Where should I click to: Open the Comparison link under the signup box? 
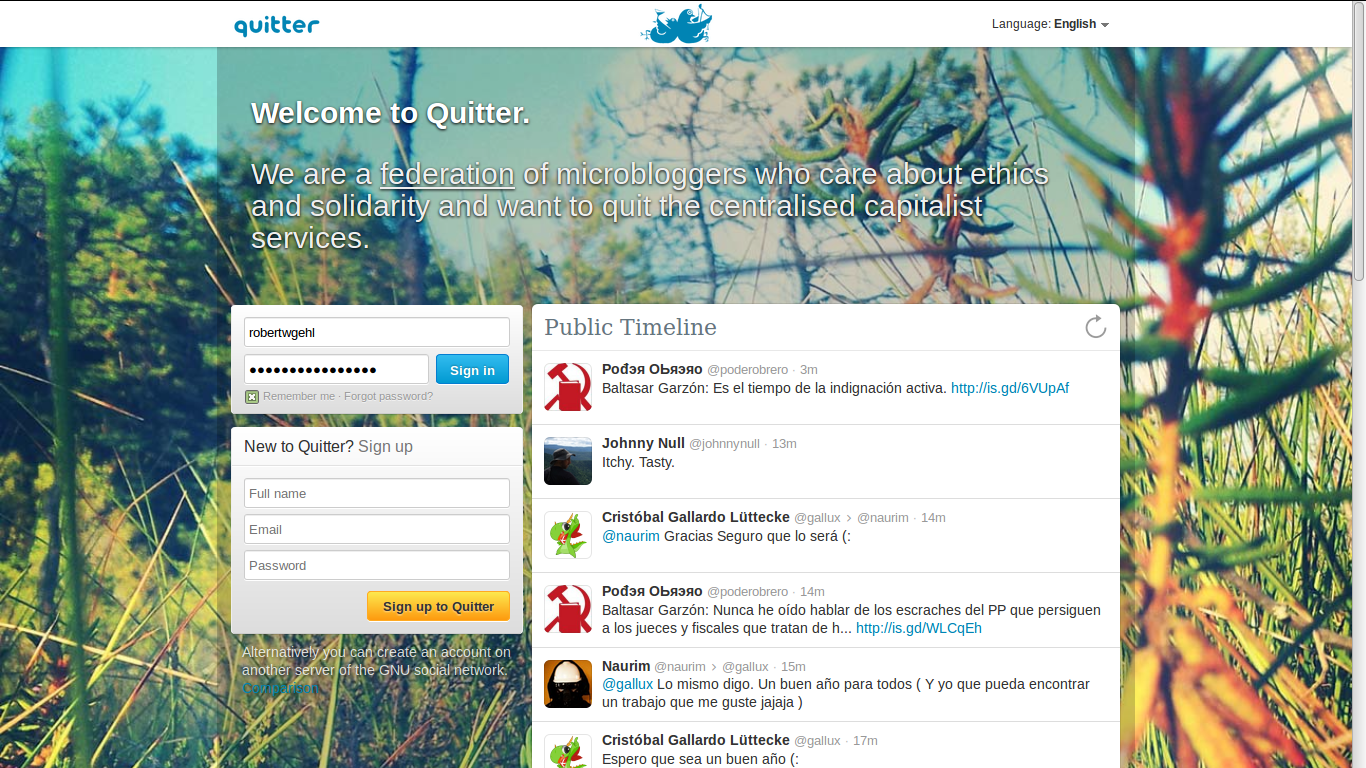281,688
